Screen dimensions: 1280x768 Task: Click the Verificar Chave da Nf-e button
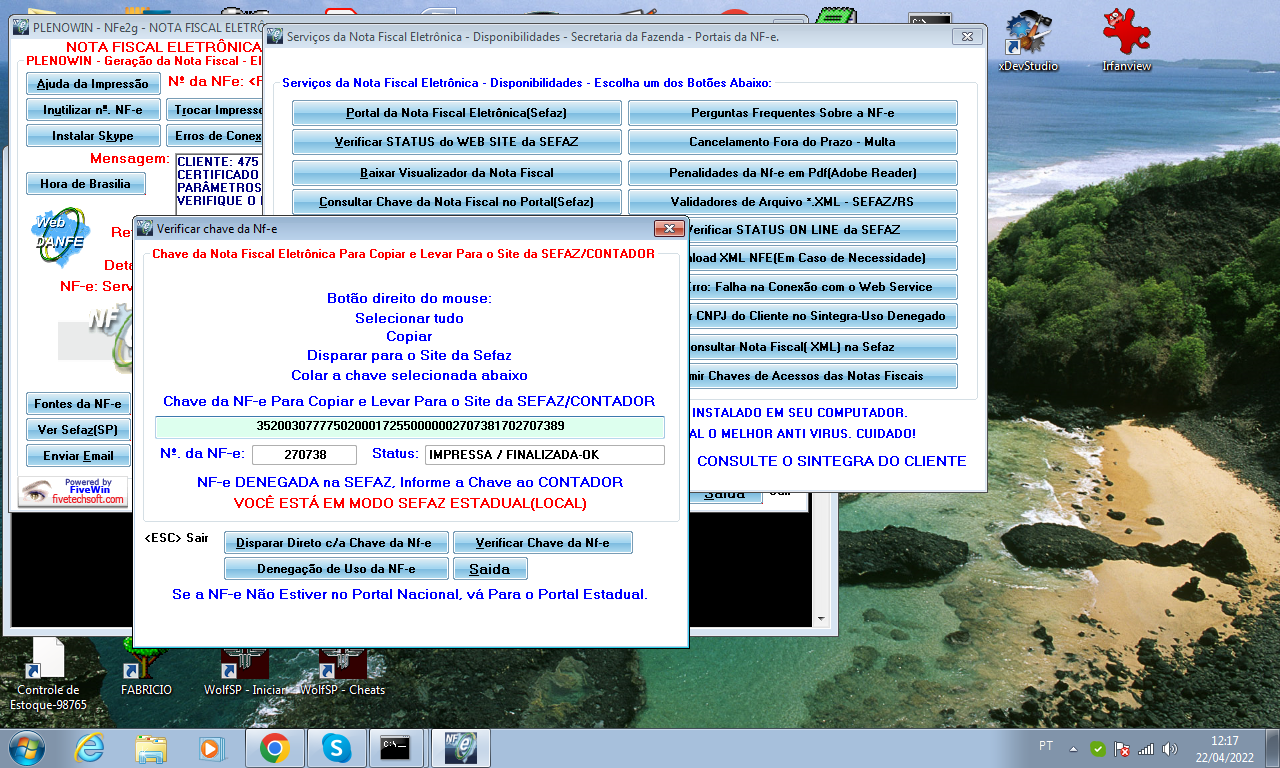click(x=543, y=543)
